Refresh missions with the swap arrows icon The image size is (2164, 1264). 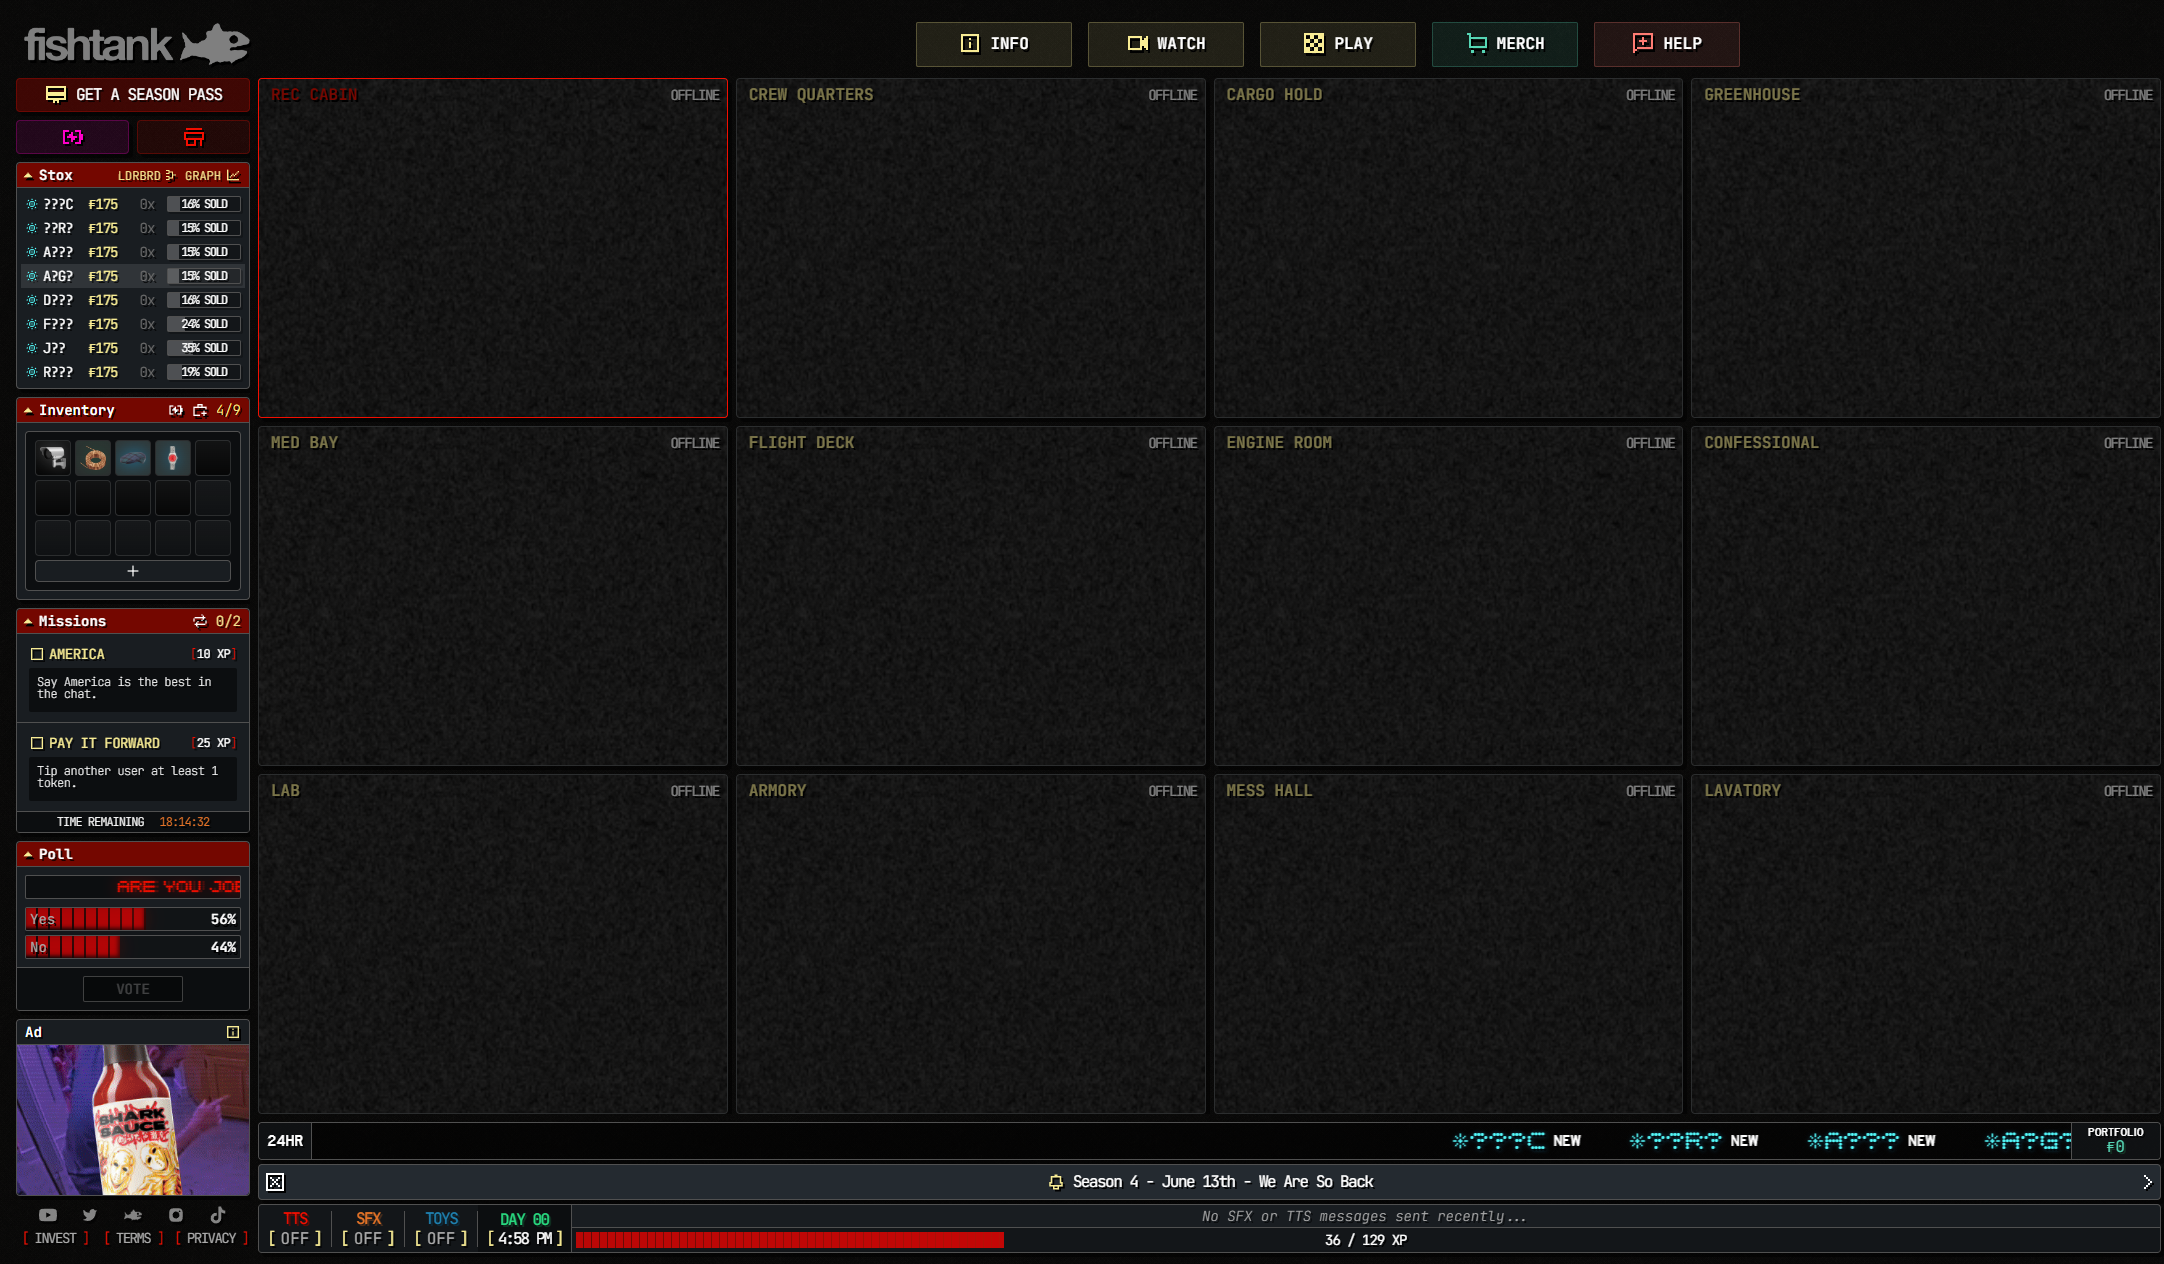point(200,621)
